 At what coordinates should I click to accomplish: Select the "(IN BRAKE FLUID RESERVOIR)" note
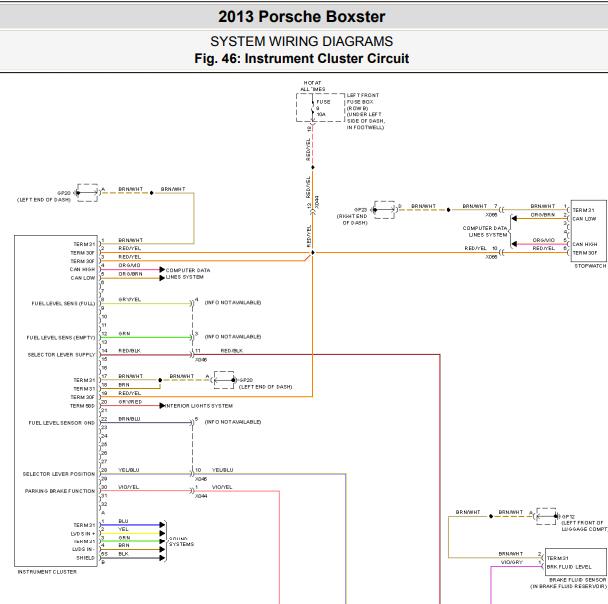click(568, 587)
